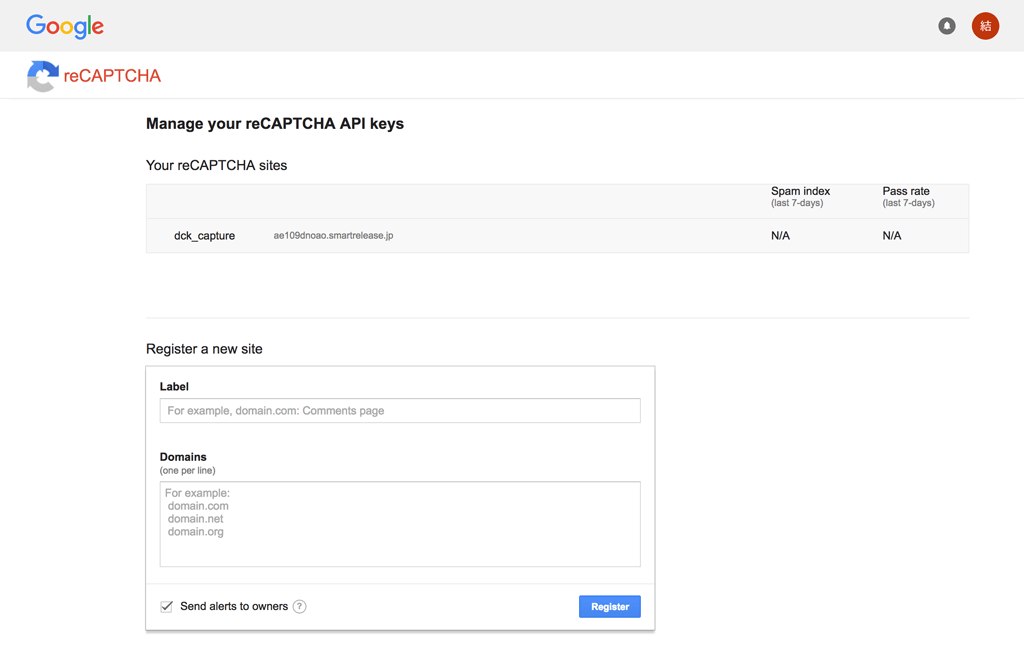
Task: Click the (one per line) hint text
Action: click(x=187, y=470)
